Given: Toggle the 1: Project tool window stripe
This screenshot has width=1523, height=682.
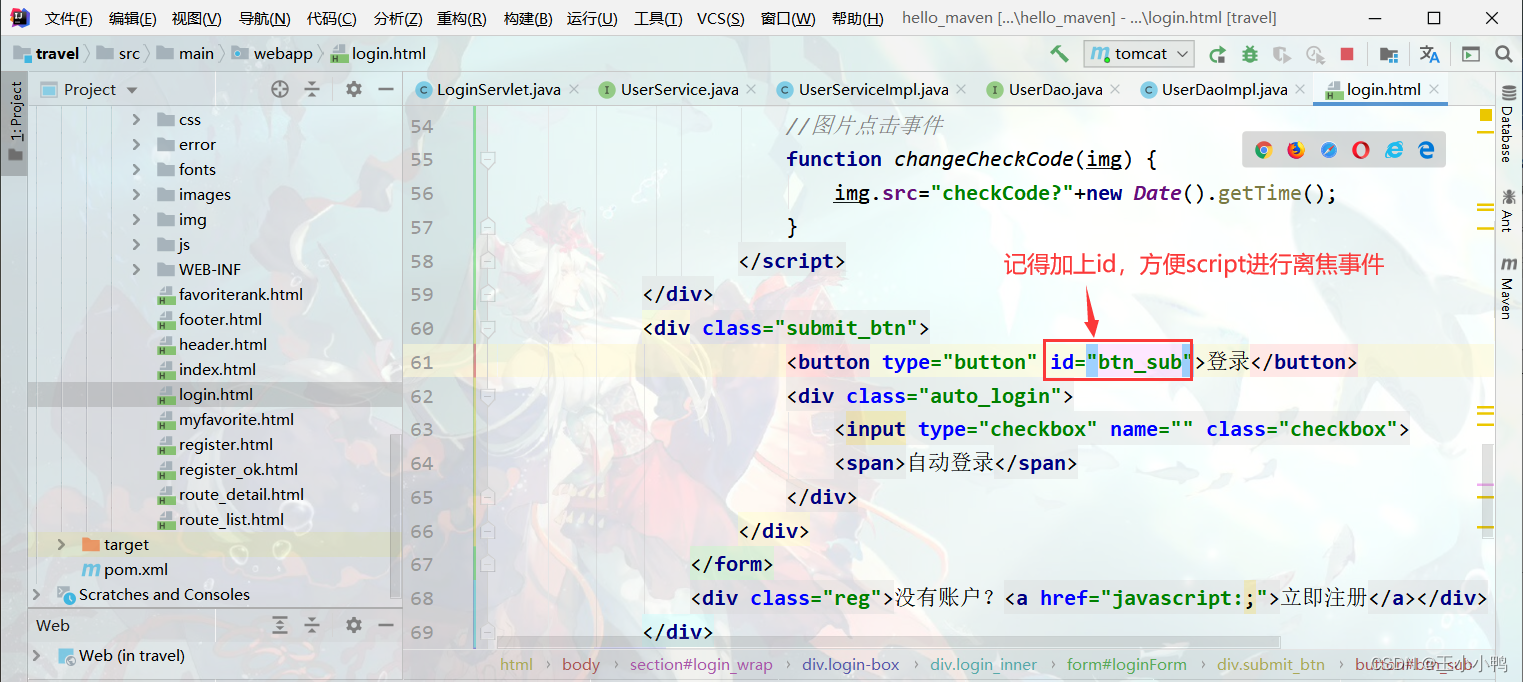Looking at the screenshot, I should coord(15,122).
